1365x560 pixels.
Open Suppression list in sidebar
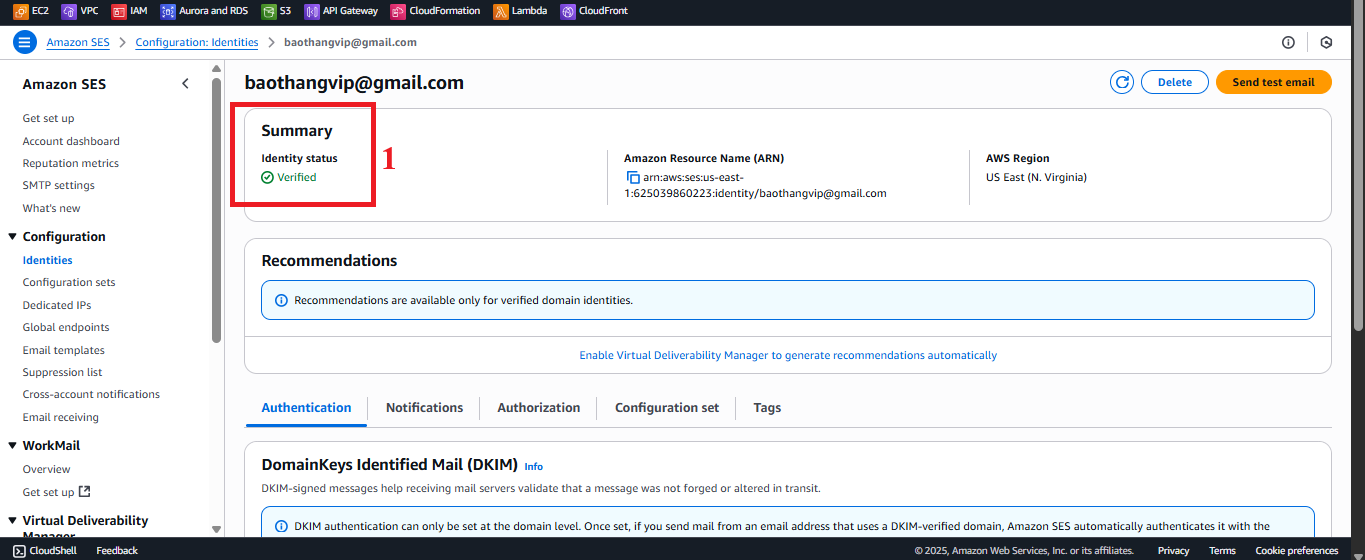pyautogui.click(x=63, y=372)
